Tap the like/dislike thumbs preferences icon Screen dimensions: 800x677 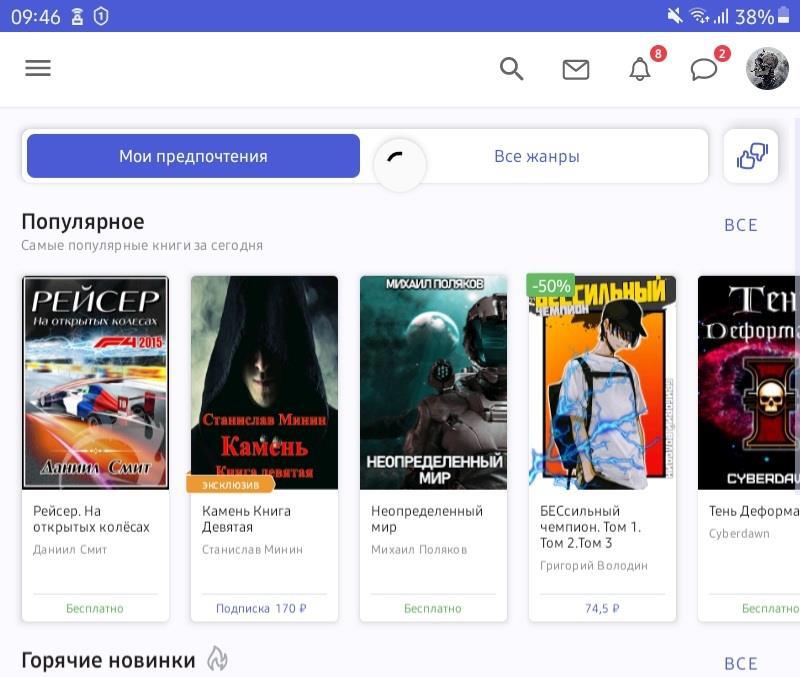coord(751,156)
